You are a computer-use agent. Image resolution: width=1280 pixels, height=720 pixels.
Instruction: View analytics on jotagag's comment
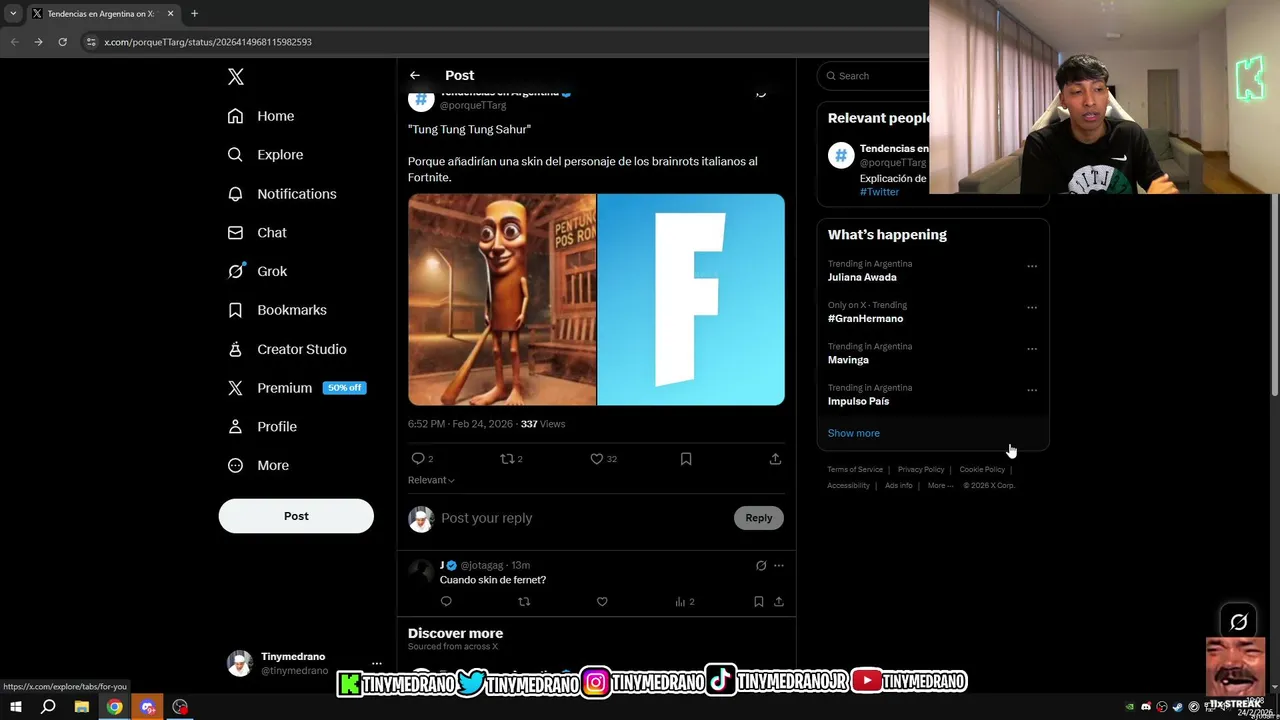(x=685, y=601)
